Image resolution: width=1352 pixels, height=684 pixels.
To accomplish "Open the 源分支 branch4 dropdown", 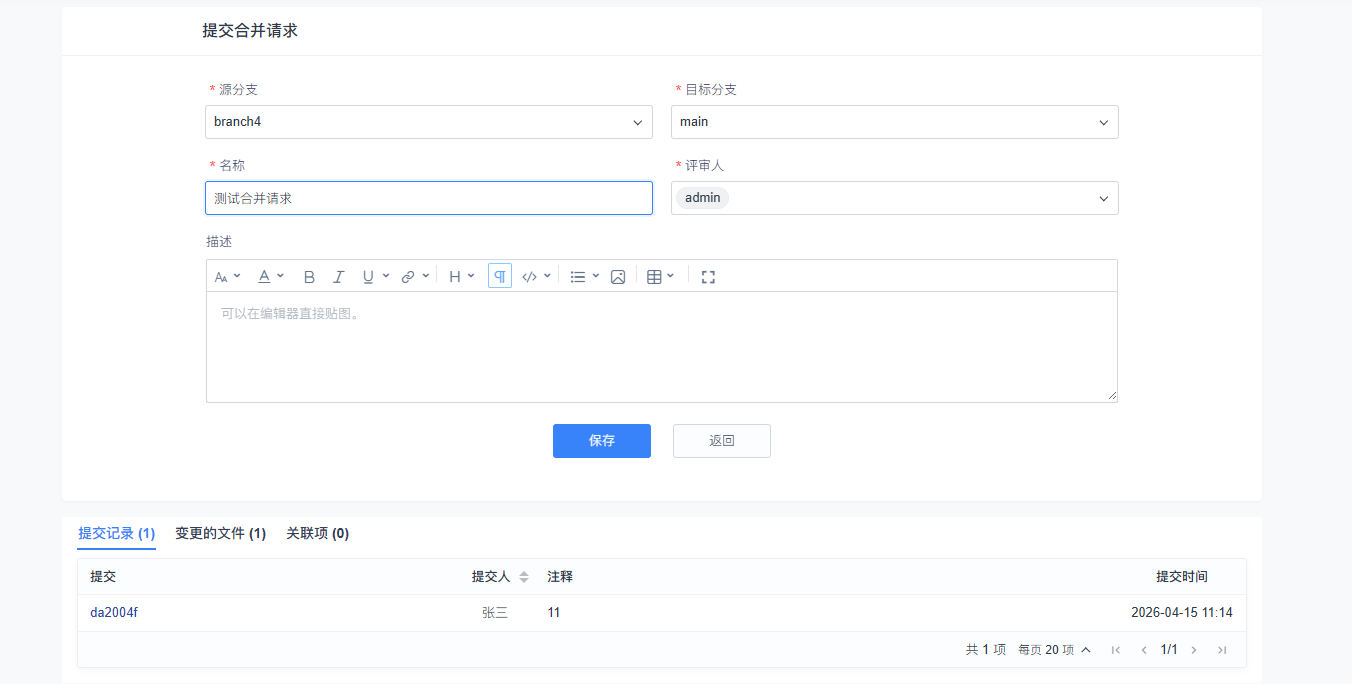I will click(428, 122).
